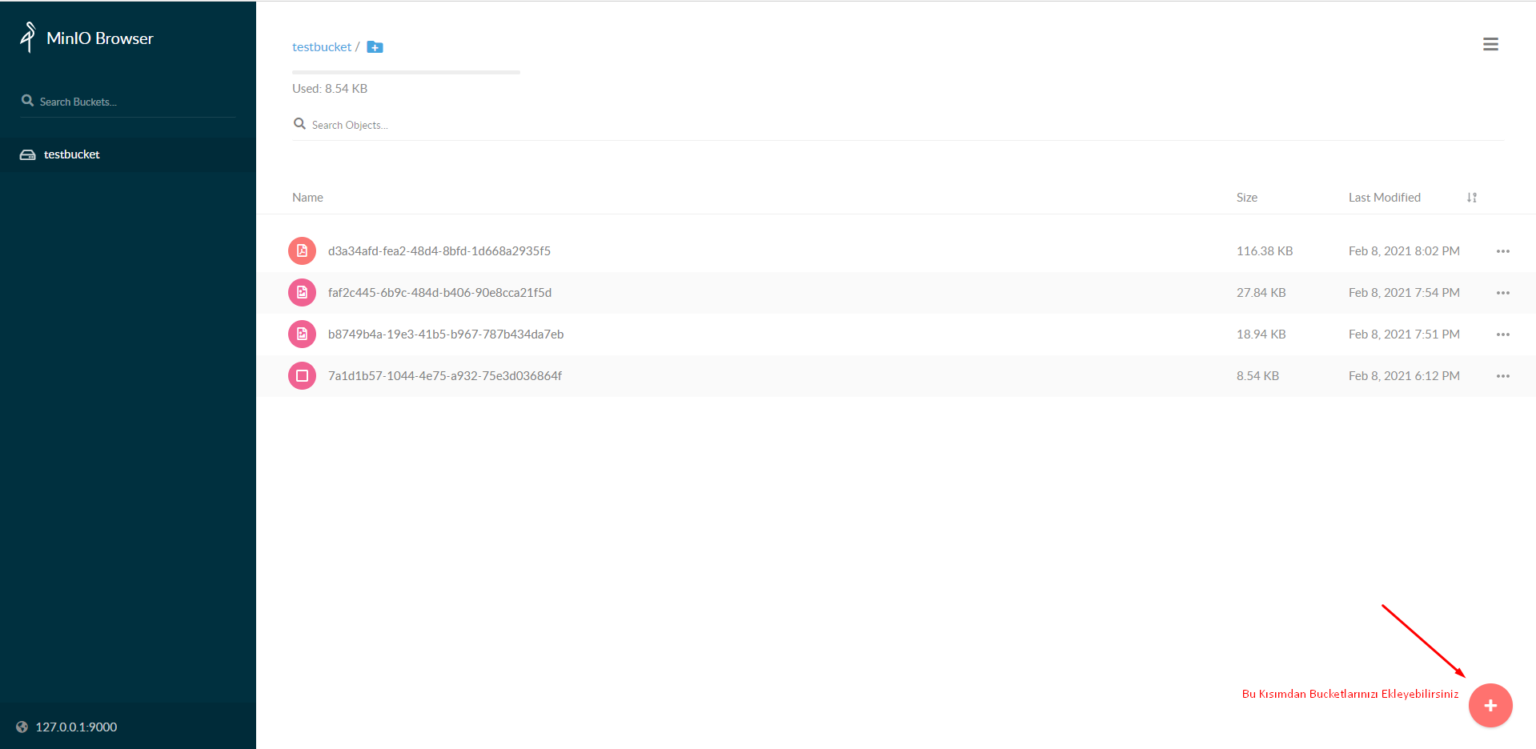1536x749 pixels.
Task: Open options menu for b8749b4a object
Action: (1502, 334)
